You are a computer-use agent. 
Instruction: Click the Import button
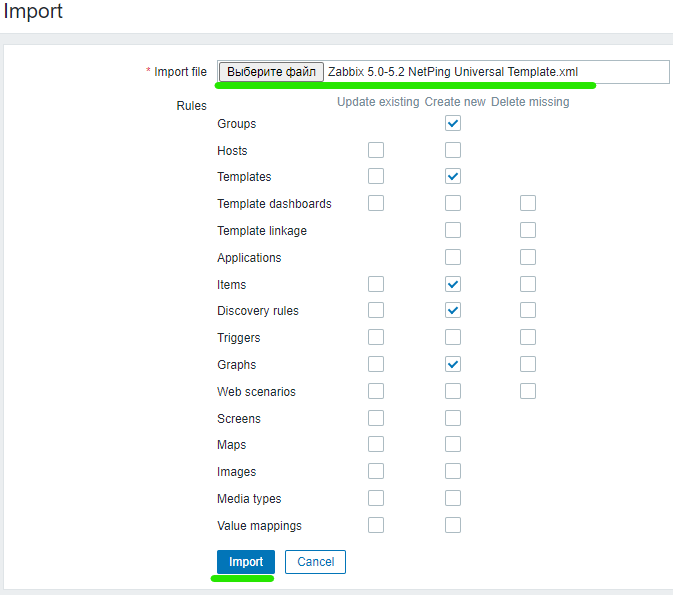246,562
